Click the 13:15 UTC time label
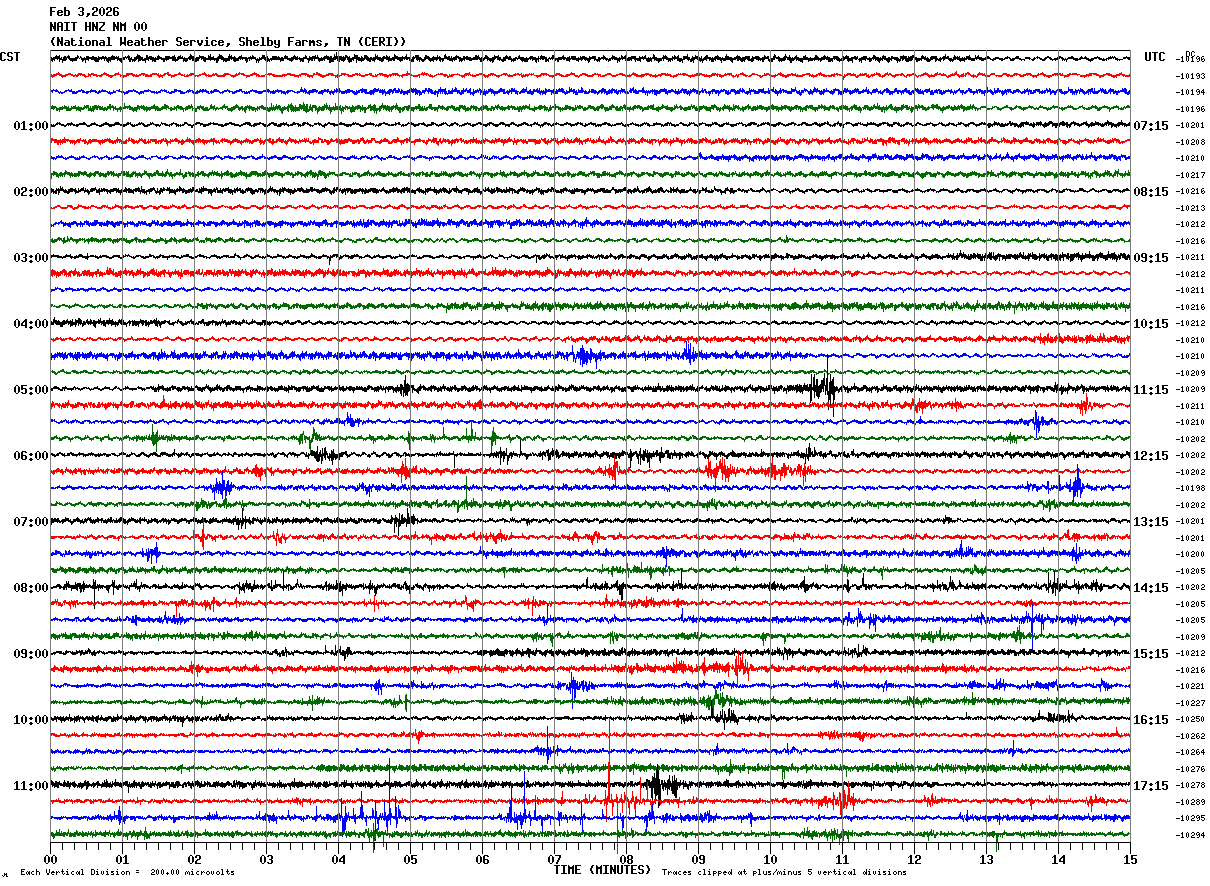This screenshot has height=886, width=1210. (1151, 522)
